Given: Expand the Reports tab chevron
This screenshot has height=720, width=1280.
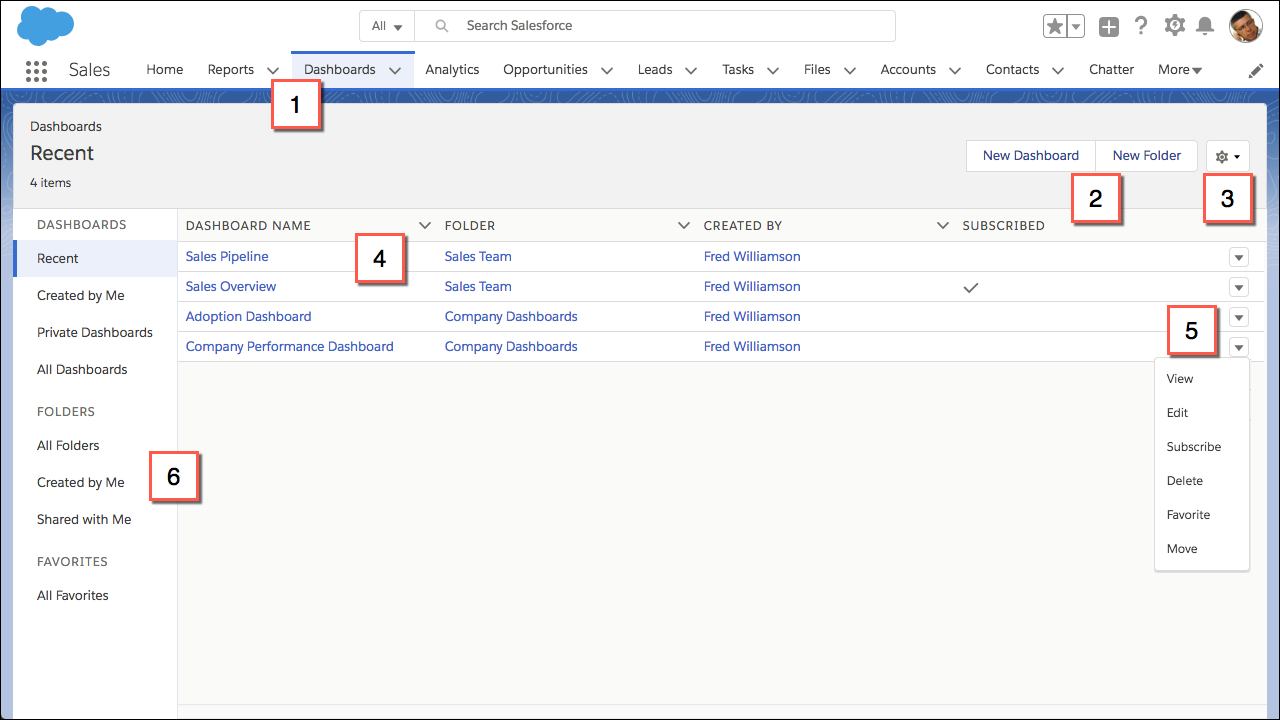Looking at the screenshot, I should tap(273, 71).
